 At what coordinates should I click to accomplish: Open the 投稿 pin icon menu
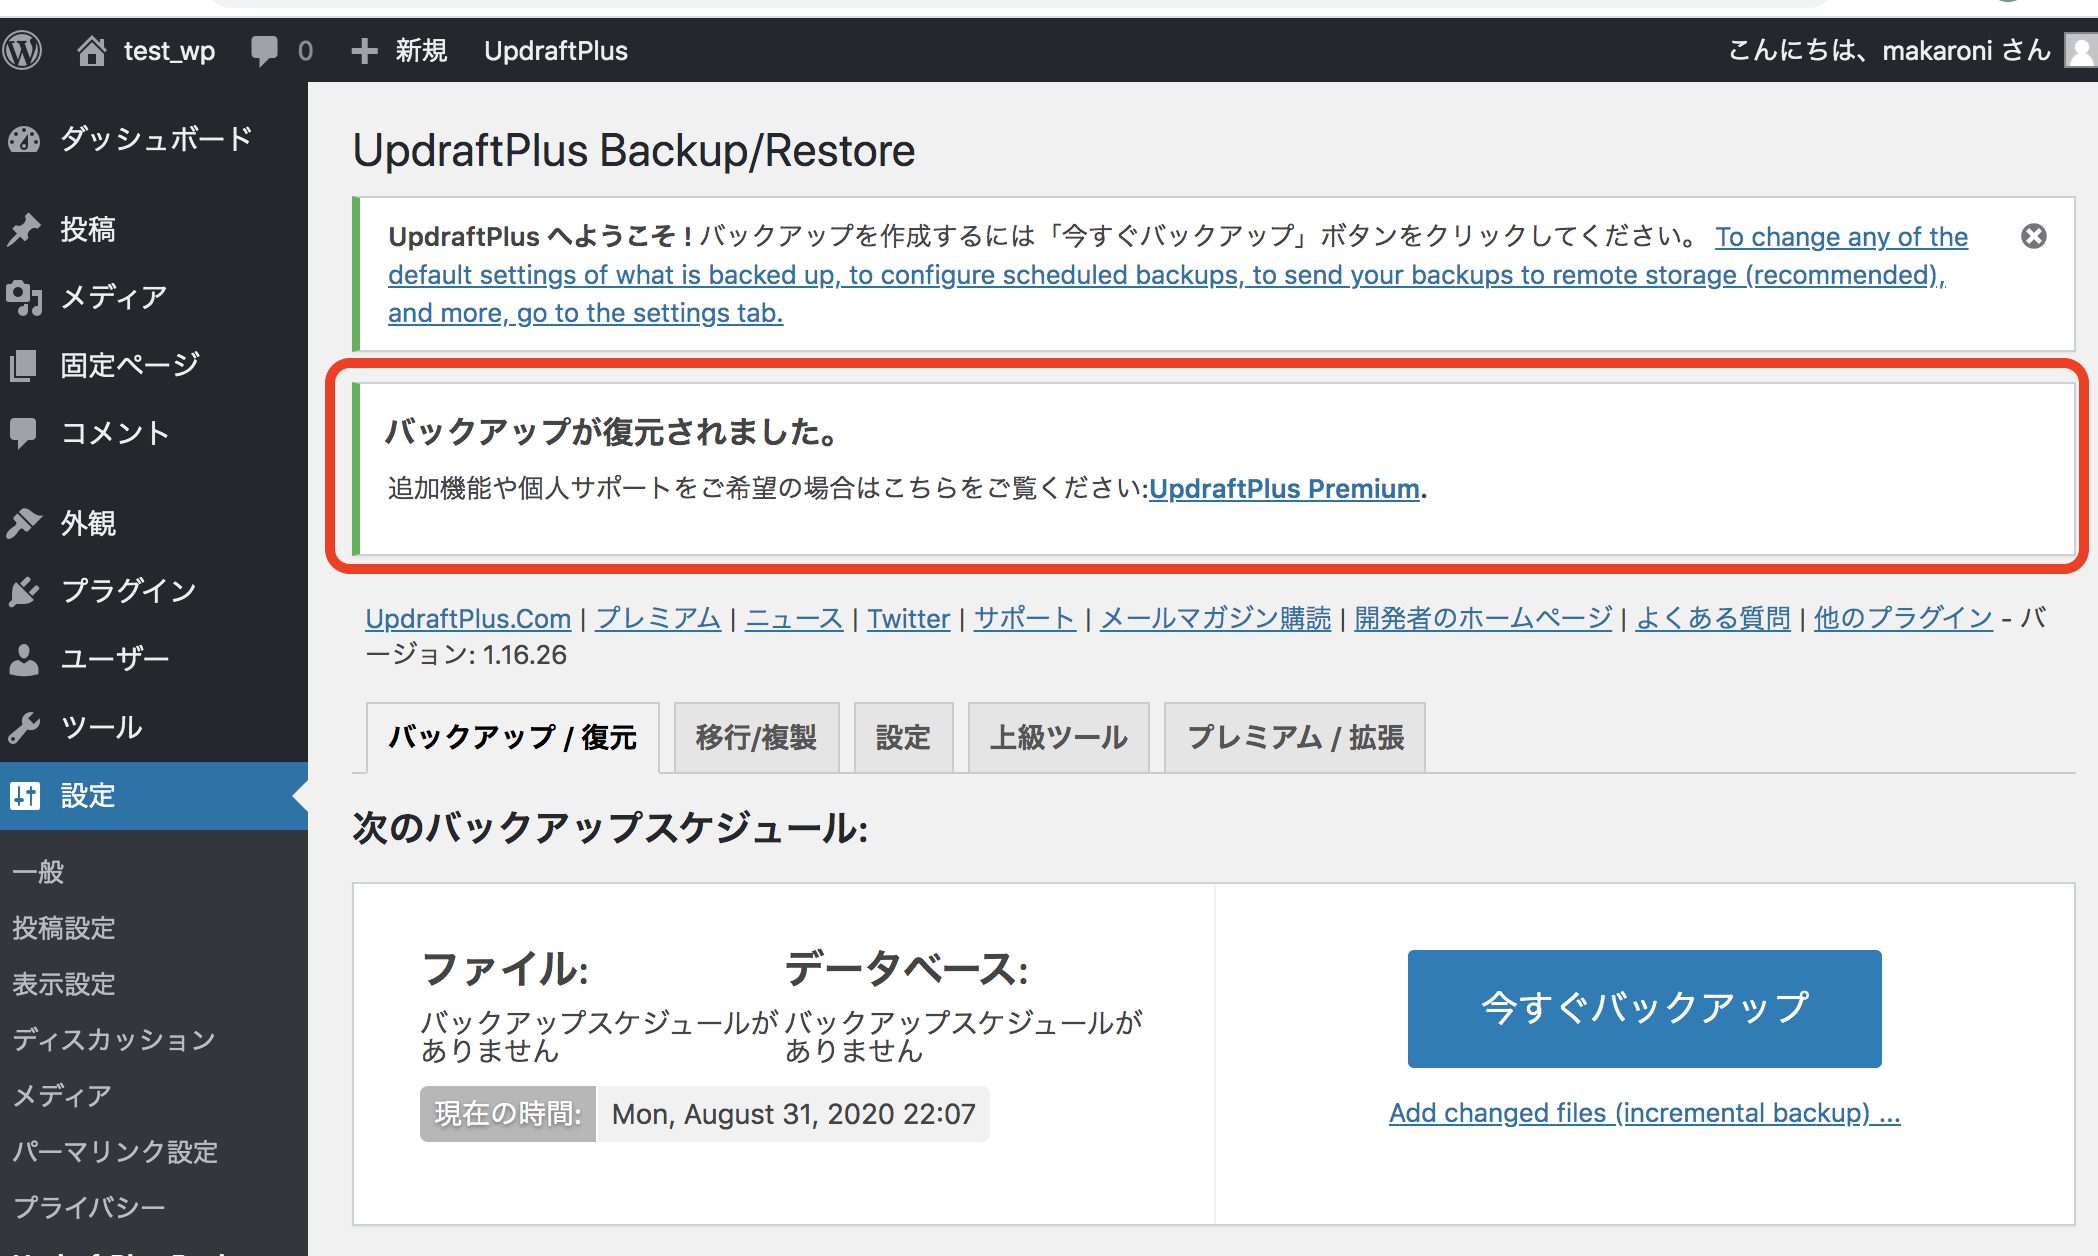point(24,229)
